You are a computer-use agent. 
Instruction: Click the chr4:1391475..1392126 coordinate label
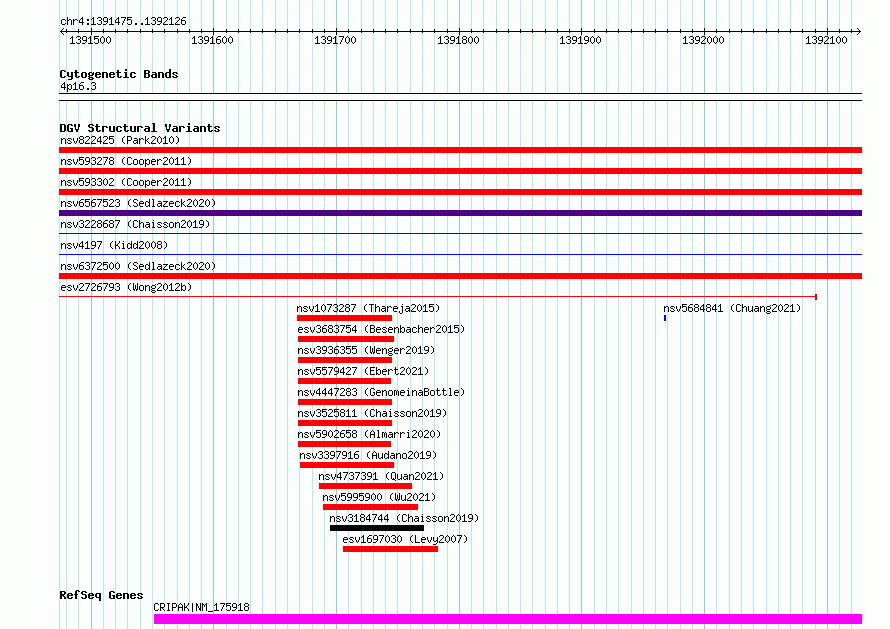pyautogui.click(x=123, y=21)
